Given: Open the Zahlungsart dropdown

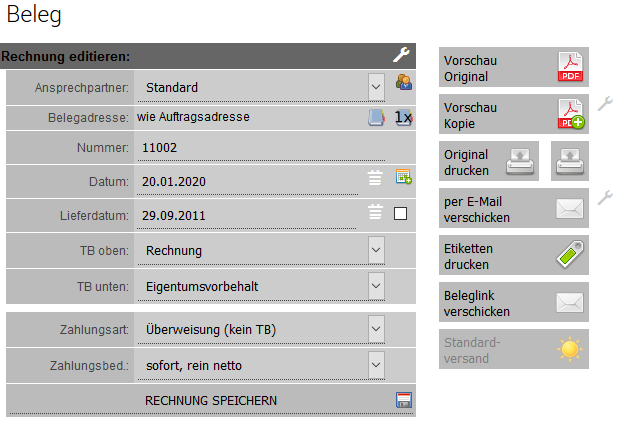Looking at the screenshot, I should [x=376, y=327].
